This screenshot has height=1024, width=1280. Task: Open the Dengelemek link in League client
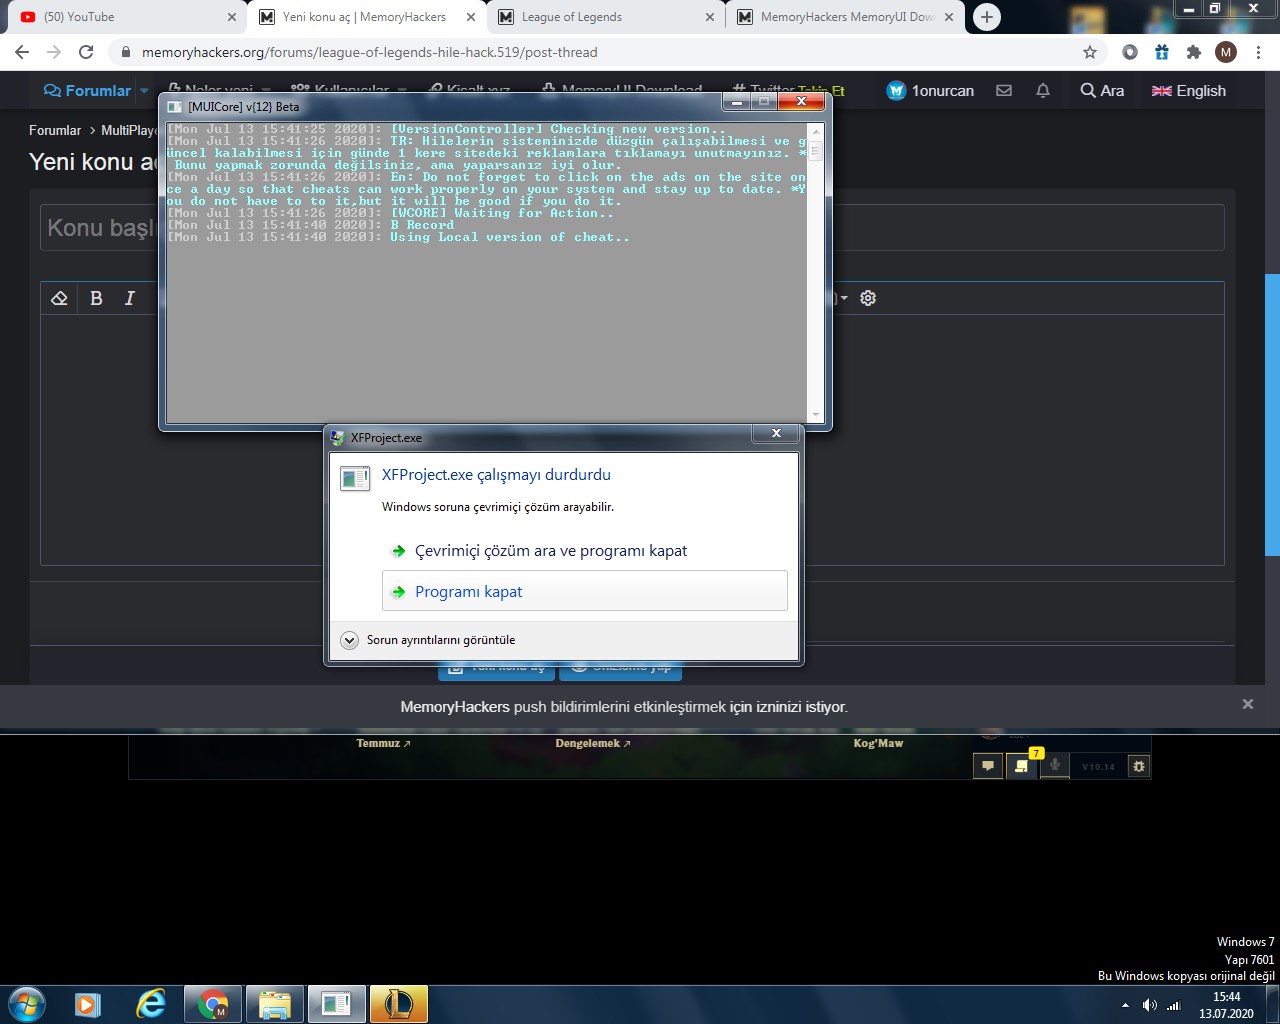tap(593, 743)
